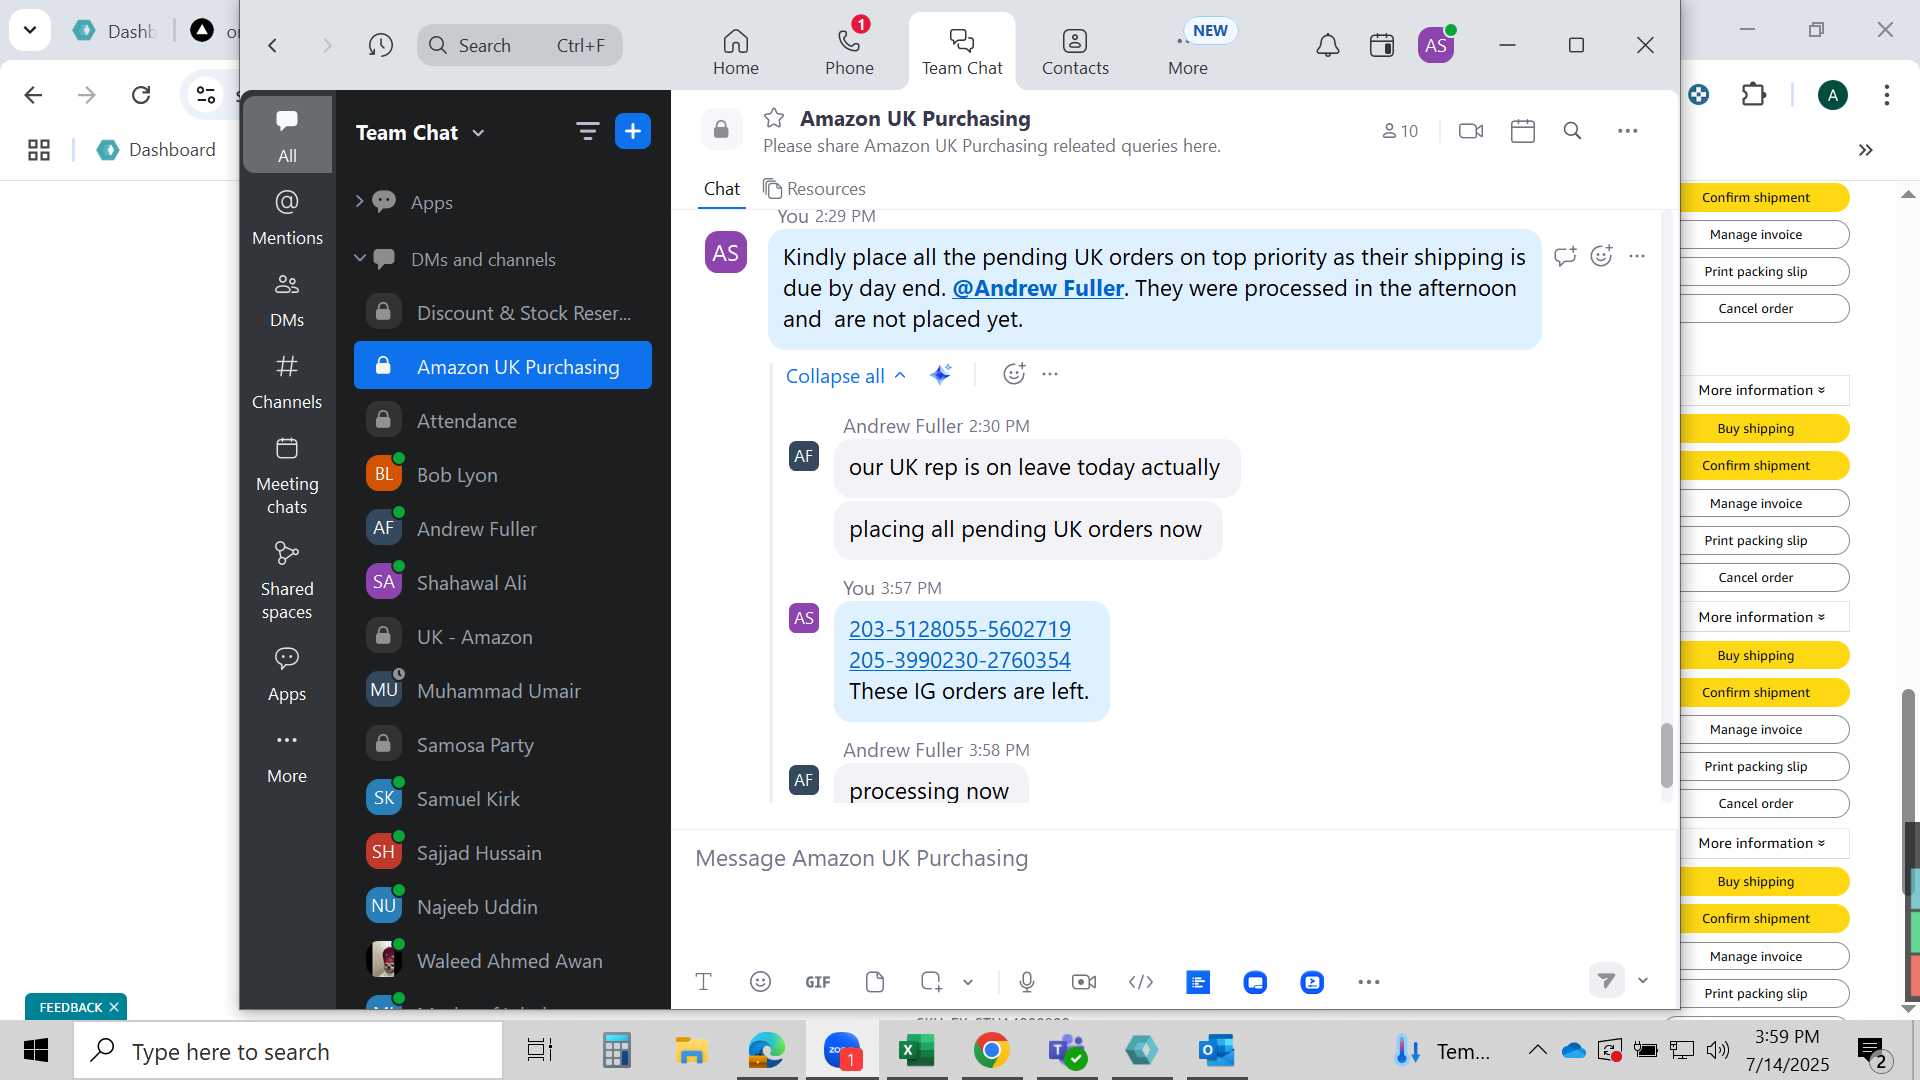This screenshot has height=1080, width=1920.
Task: Open UK - Amazon channel
Action: 503,636
